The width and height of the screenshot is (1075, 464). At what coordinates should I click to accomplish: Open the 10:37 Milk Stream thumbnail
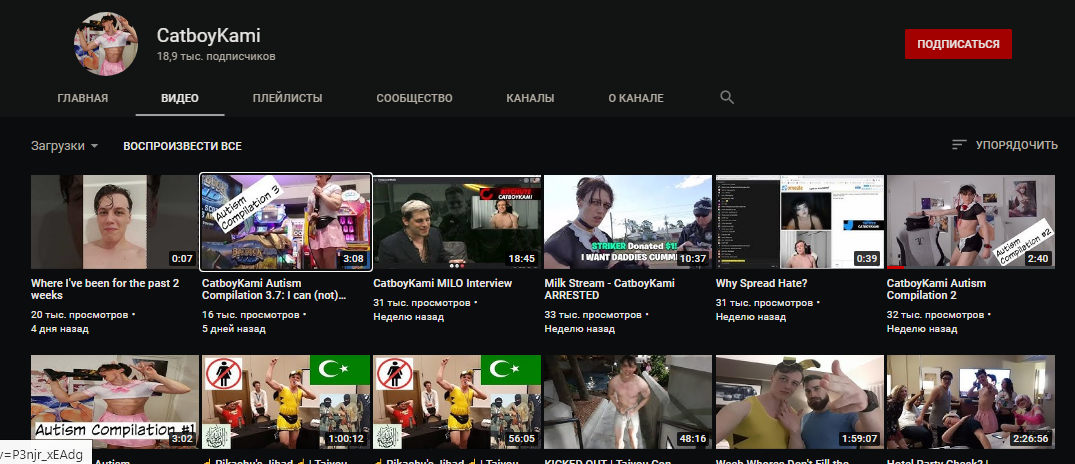click(628, 222)
